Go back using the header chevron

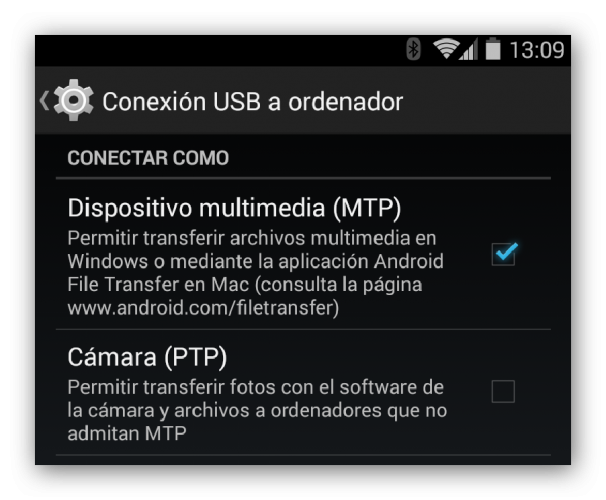tap(44, 100)
